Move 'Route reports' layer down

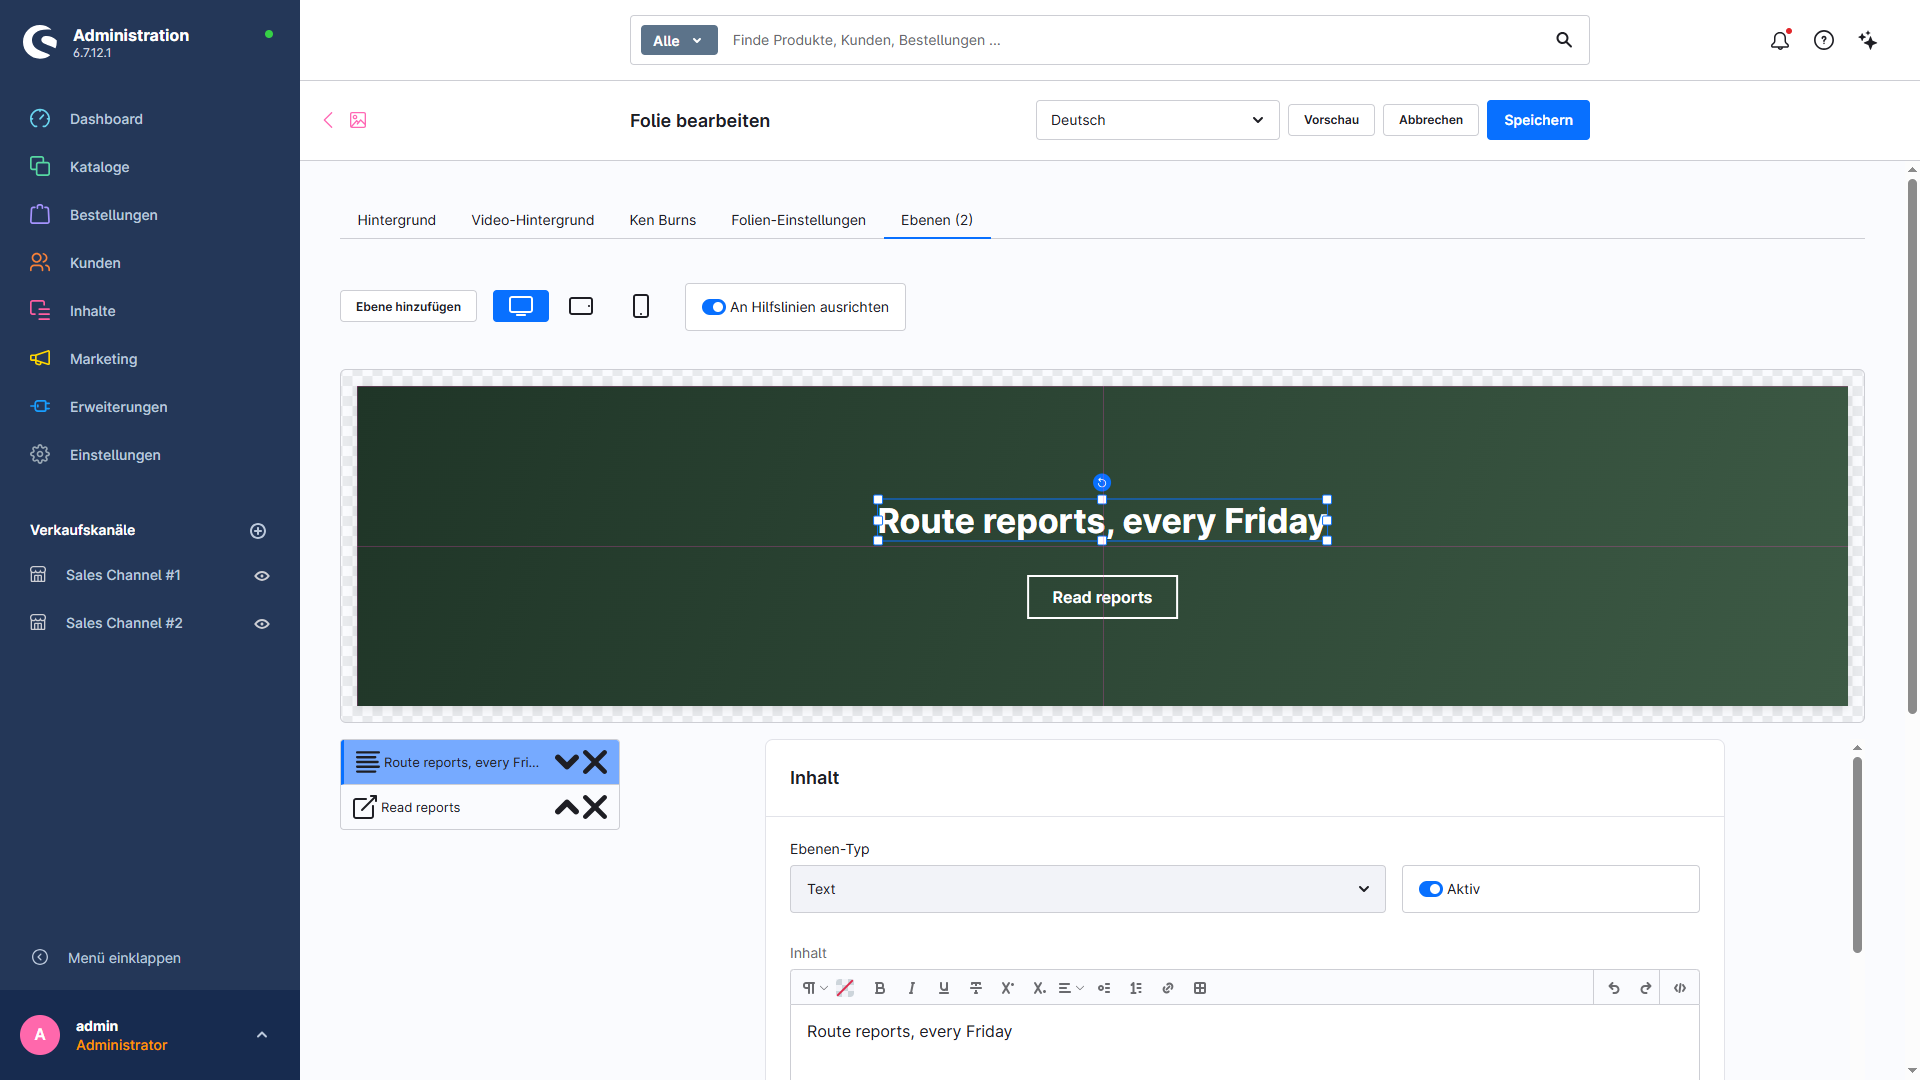point(567,762)
